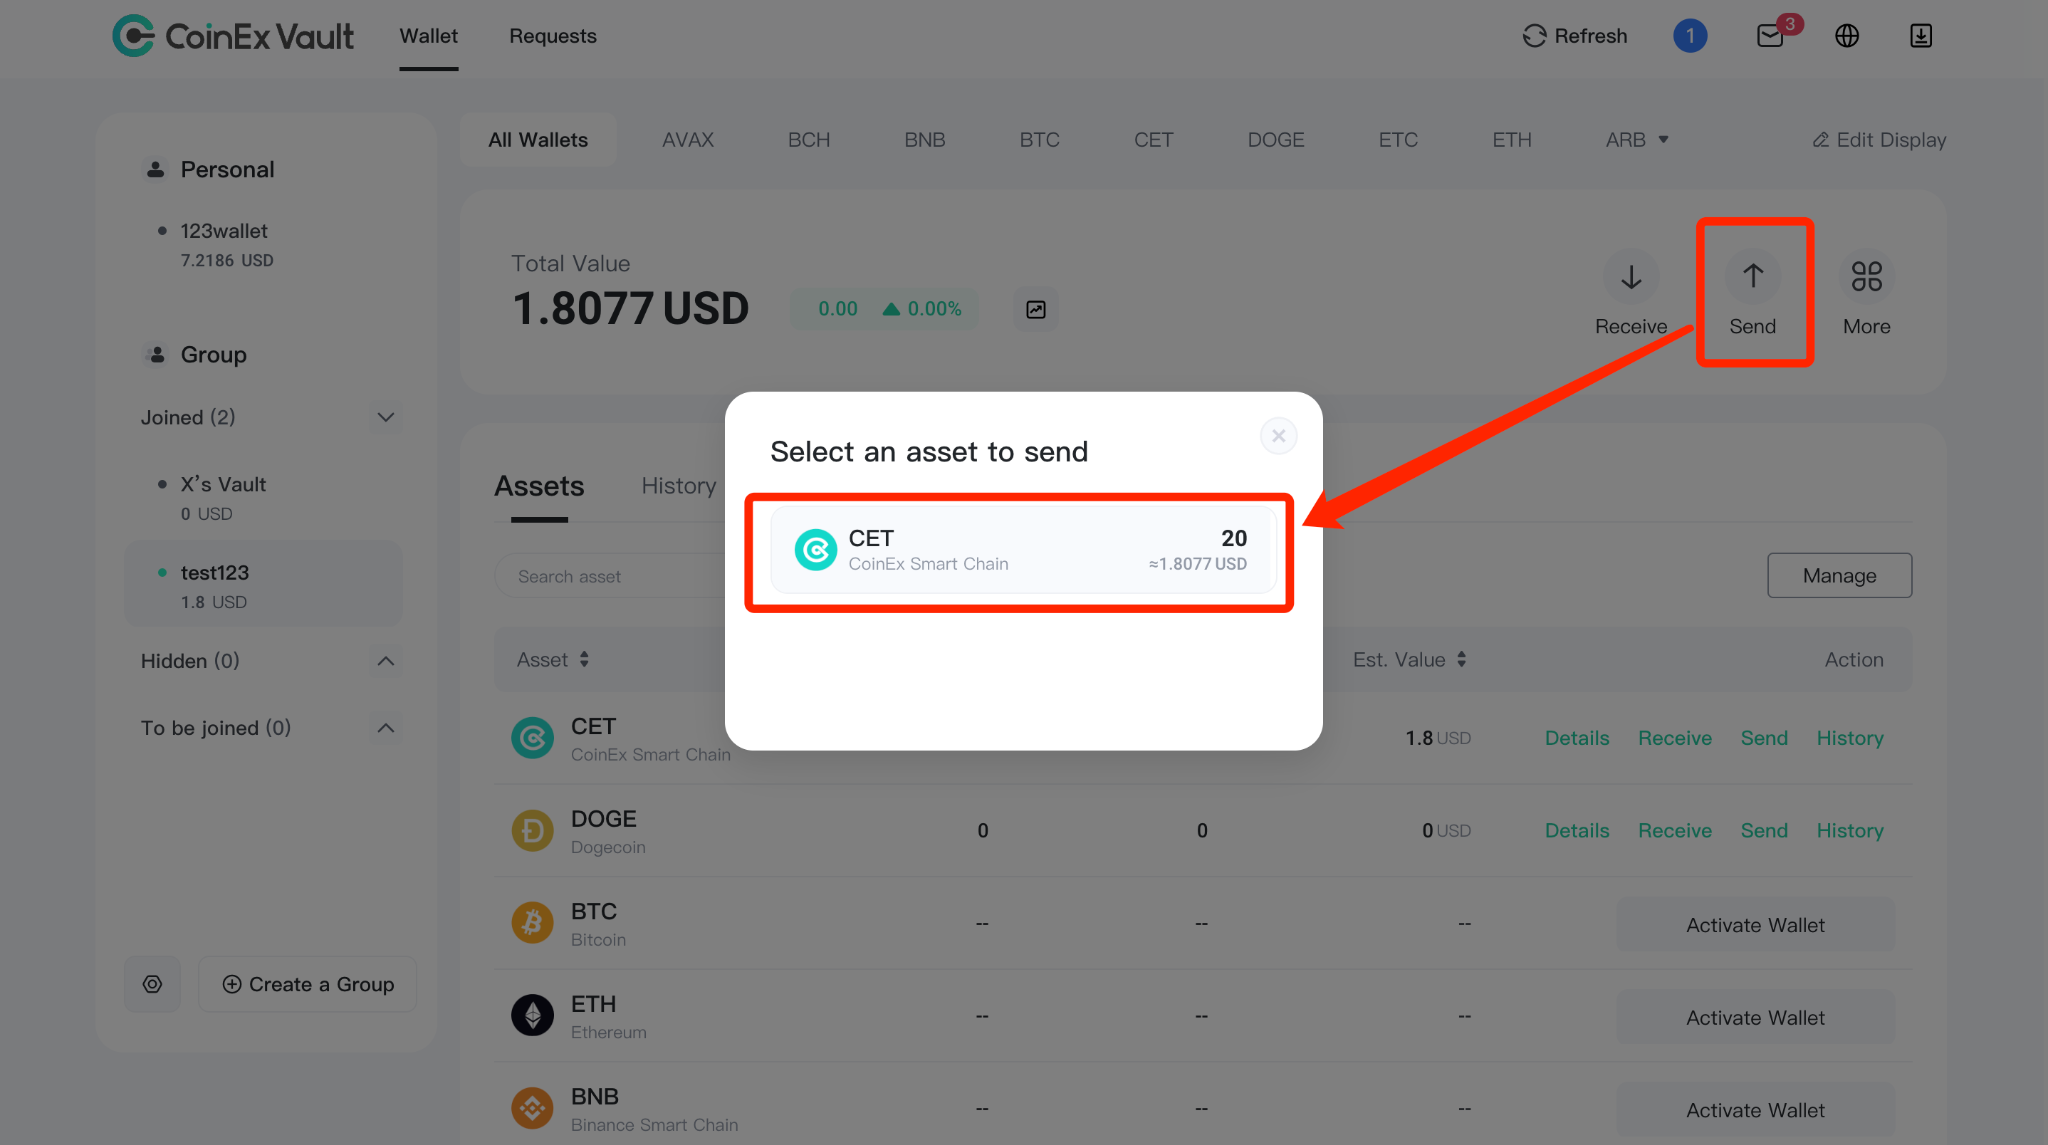
Task: Sort the list by Asset column
Action: tap(553, 660)
